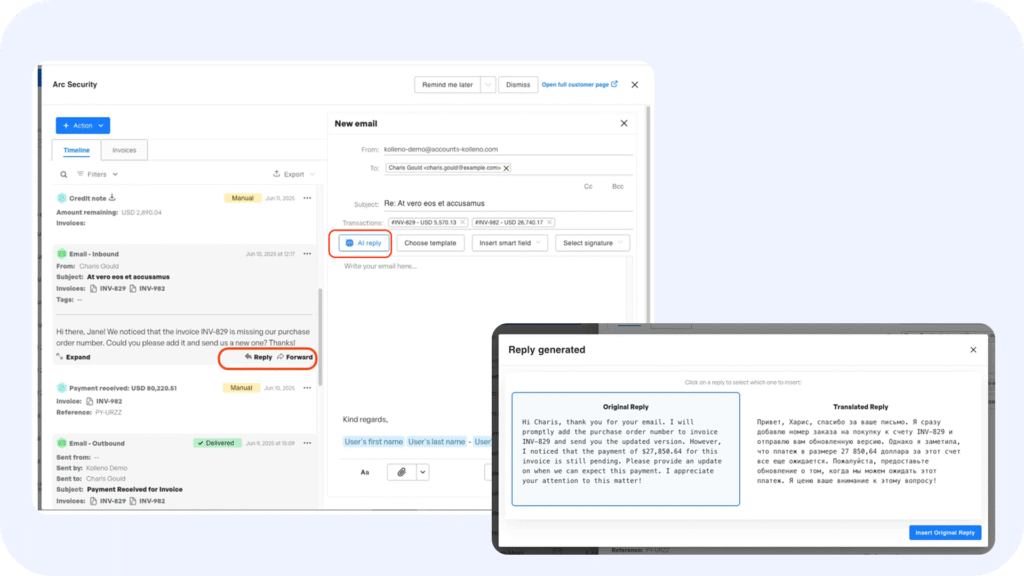The image size is (1024, 576).
Task: Open more options for the Payment received entry
Action: click(x=307, y=387)
